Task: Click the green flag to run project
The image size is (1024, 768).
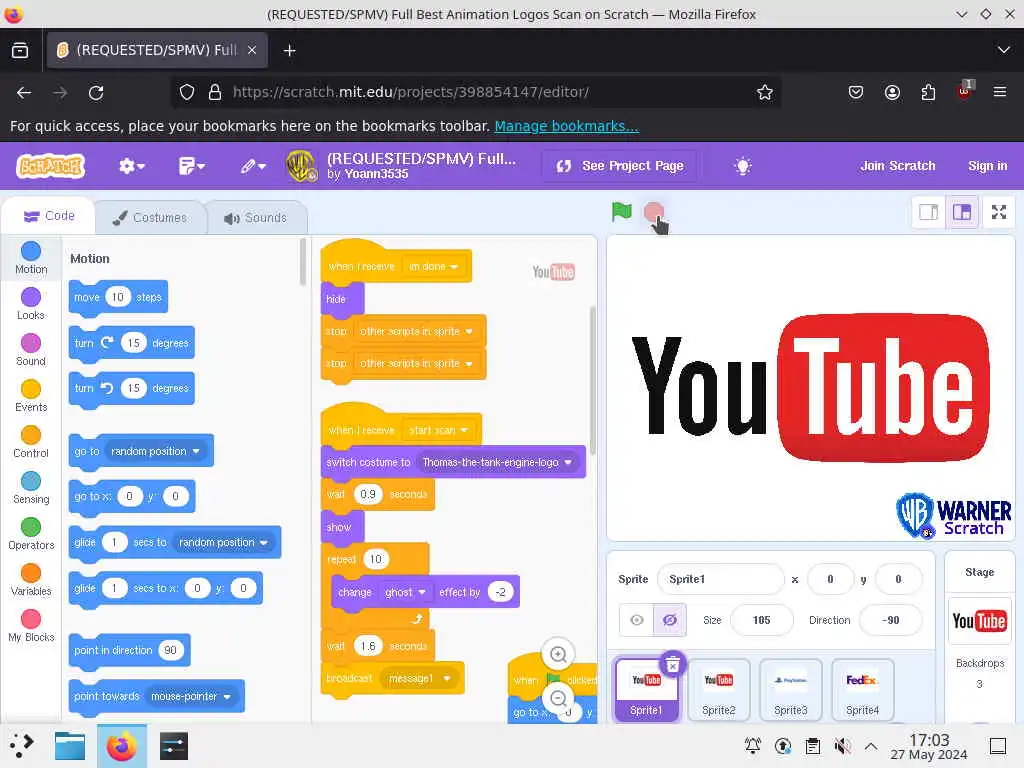Action: coord(622,212)
